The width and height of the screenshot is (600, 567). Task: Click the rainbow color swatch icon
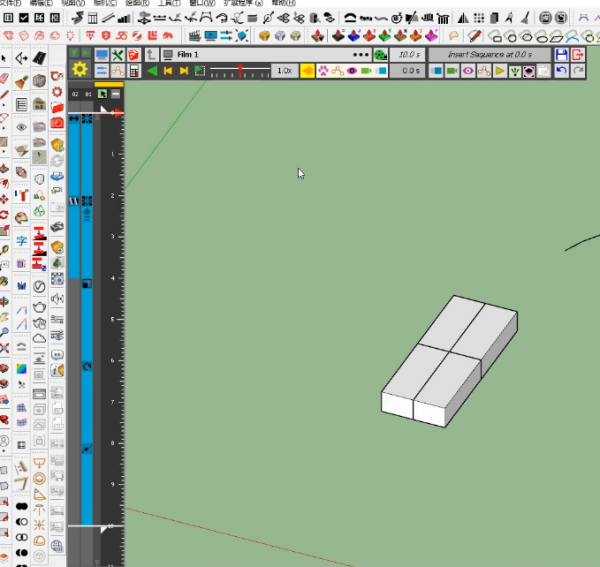click(21, 369)
